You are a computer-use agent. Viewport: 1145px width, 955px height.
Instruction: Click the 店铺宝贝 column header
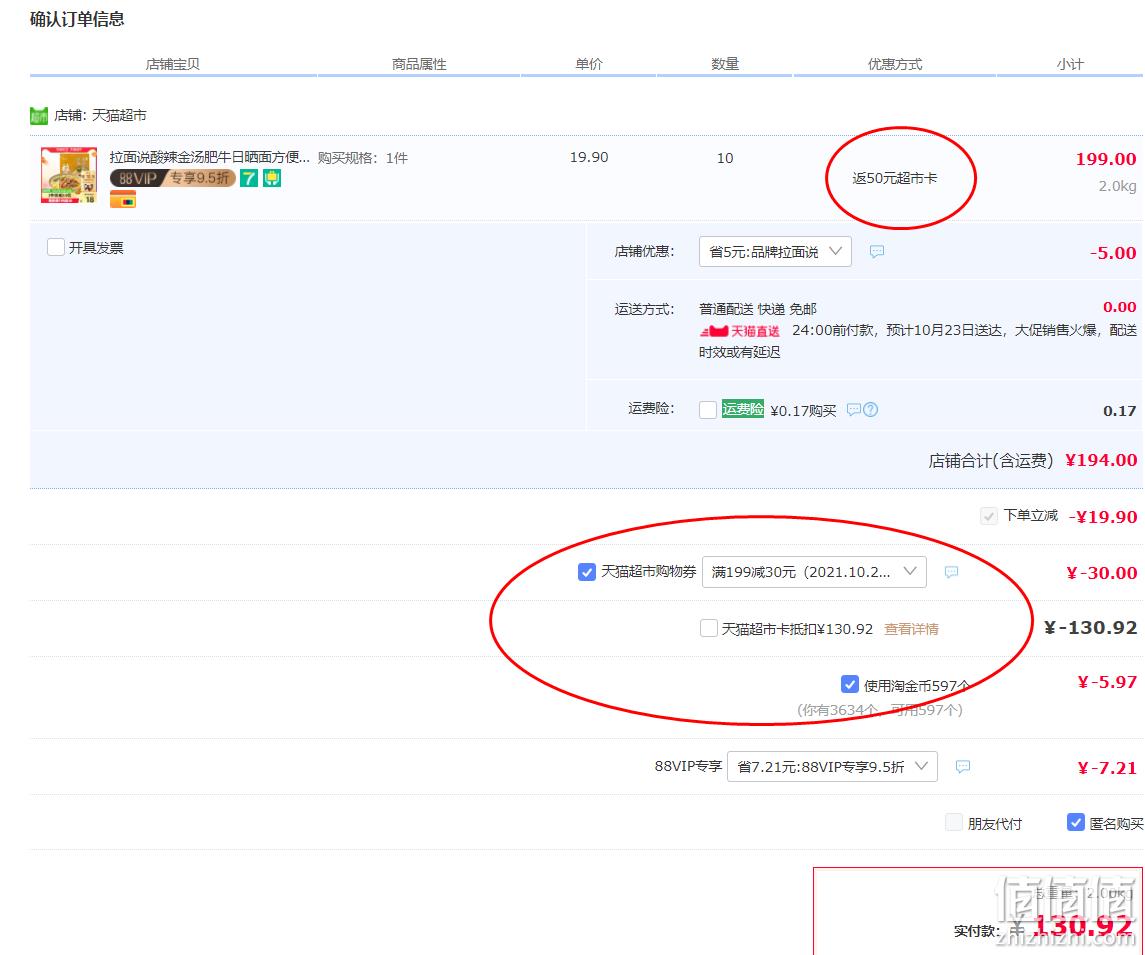click(172, 64)
